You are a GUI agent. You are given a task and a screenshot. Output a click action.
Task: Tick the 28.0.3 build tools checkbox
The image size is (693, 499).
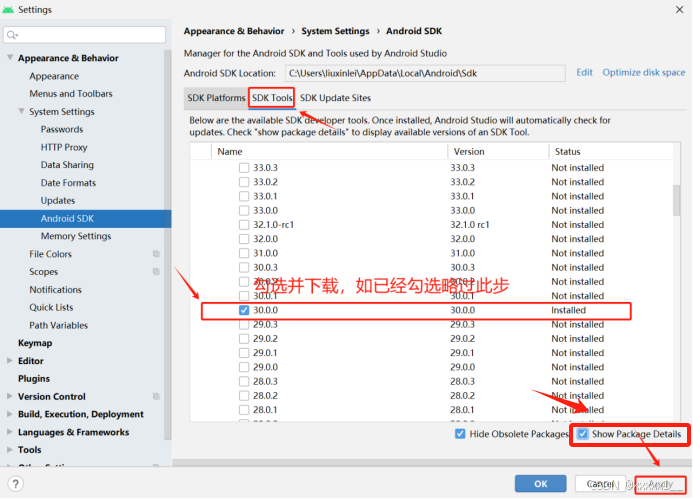click(x=244, y=381)
